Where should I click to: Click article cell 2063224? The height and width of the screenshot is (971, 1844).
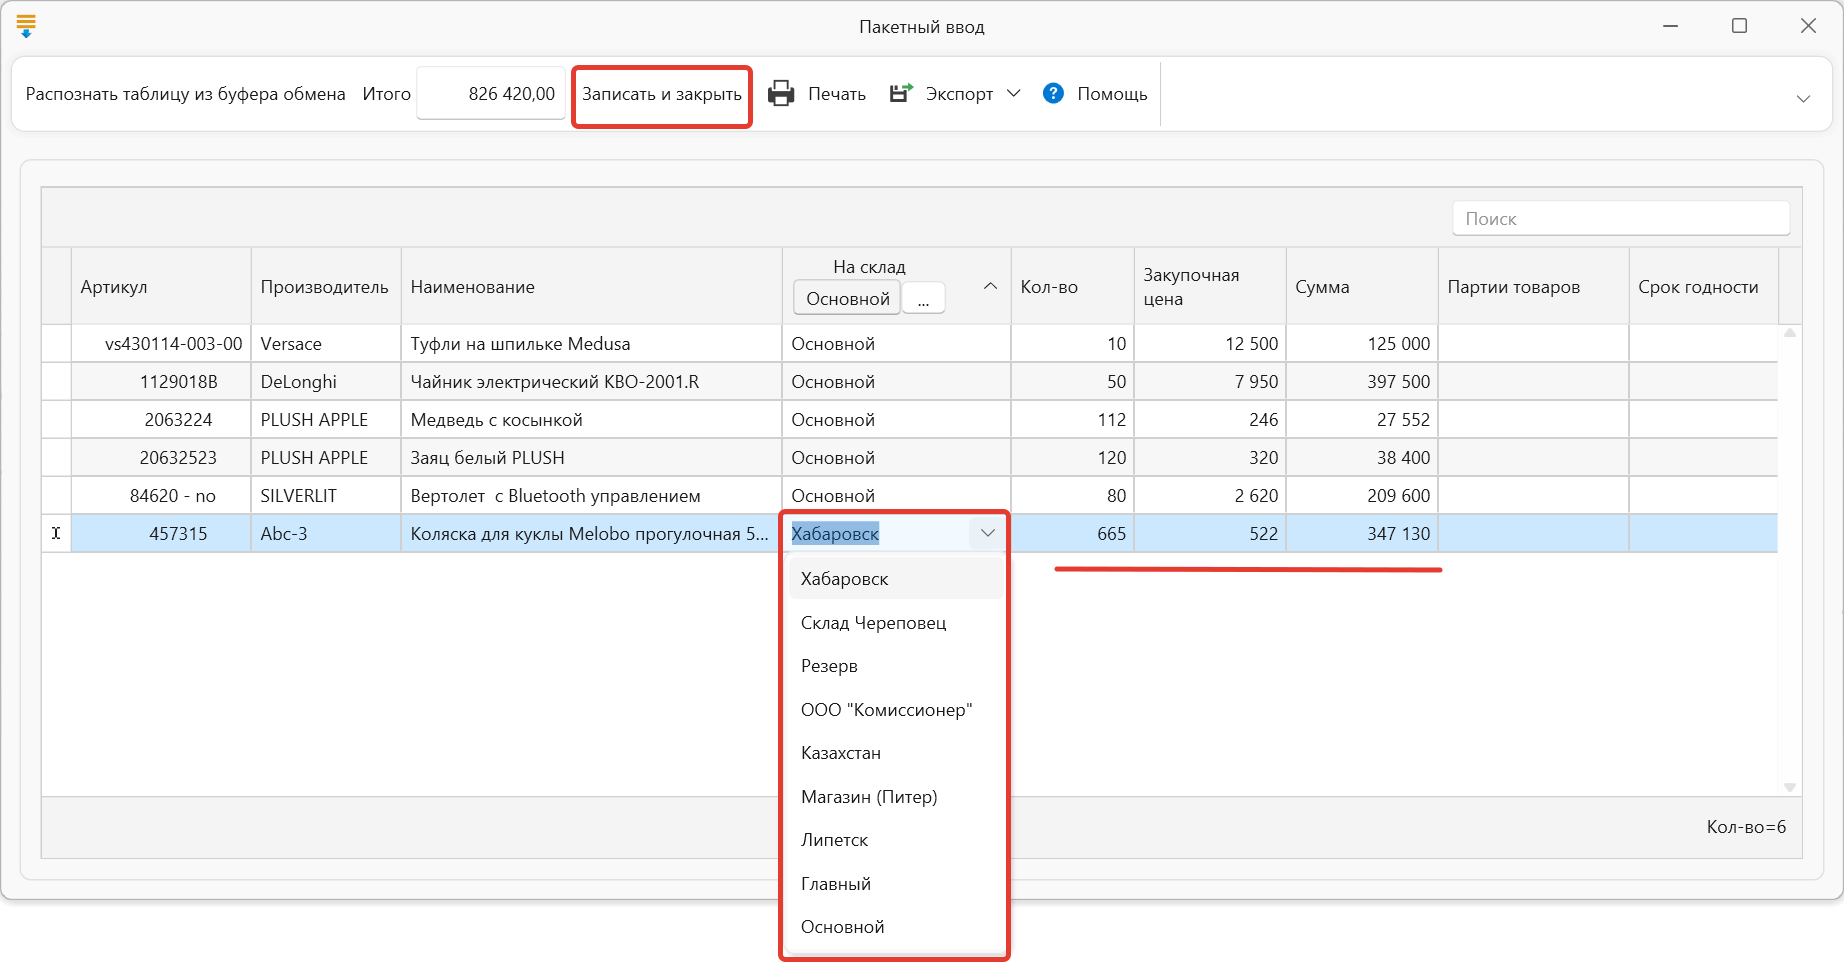(x=161, y=419)
